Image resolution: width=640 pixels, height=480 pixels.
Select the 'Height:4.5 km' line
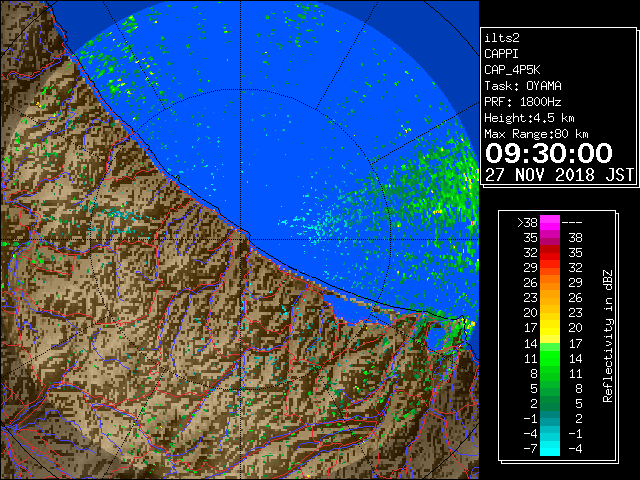[x=529, y=118]
